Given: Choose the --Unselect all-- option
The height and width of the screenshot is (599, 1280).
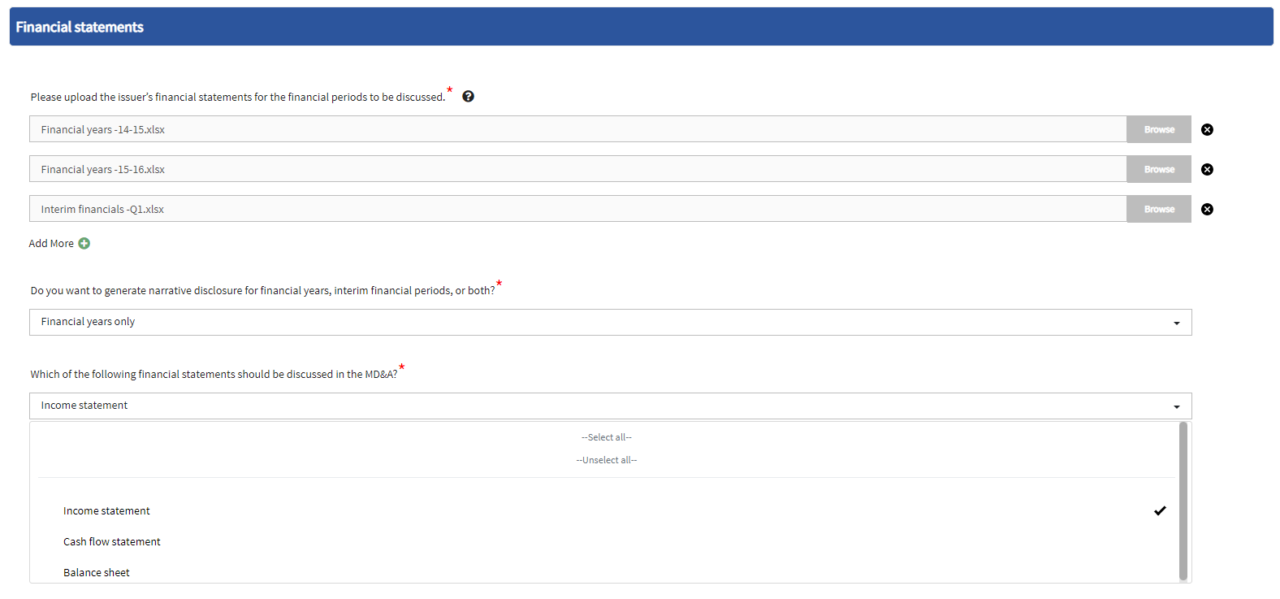Looking at the screenshot, I should coord(607,460).
